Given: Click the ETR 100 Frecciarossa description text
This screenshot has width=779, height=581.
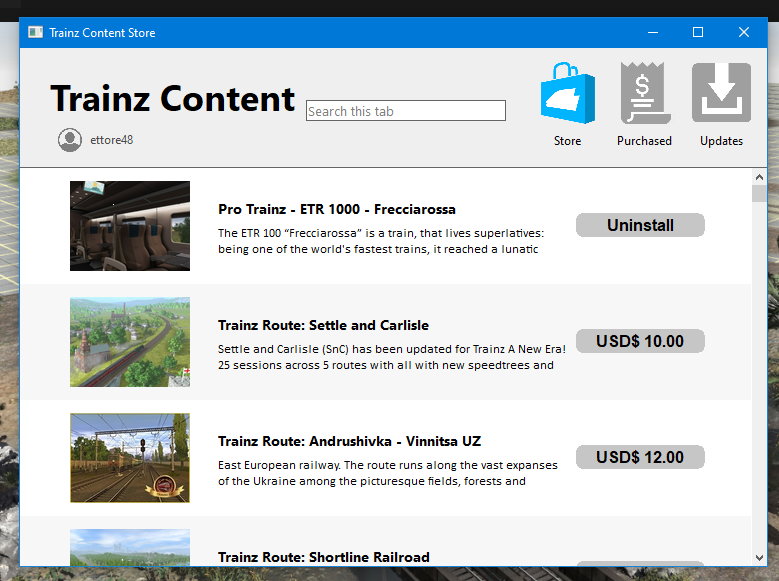Looking at the screenshot, I should (x=381, y=241).
